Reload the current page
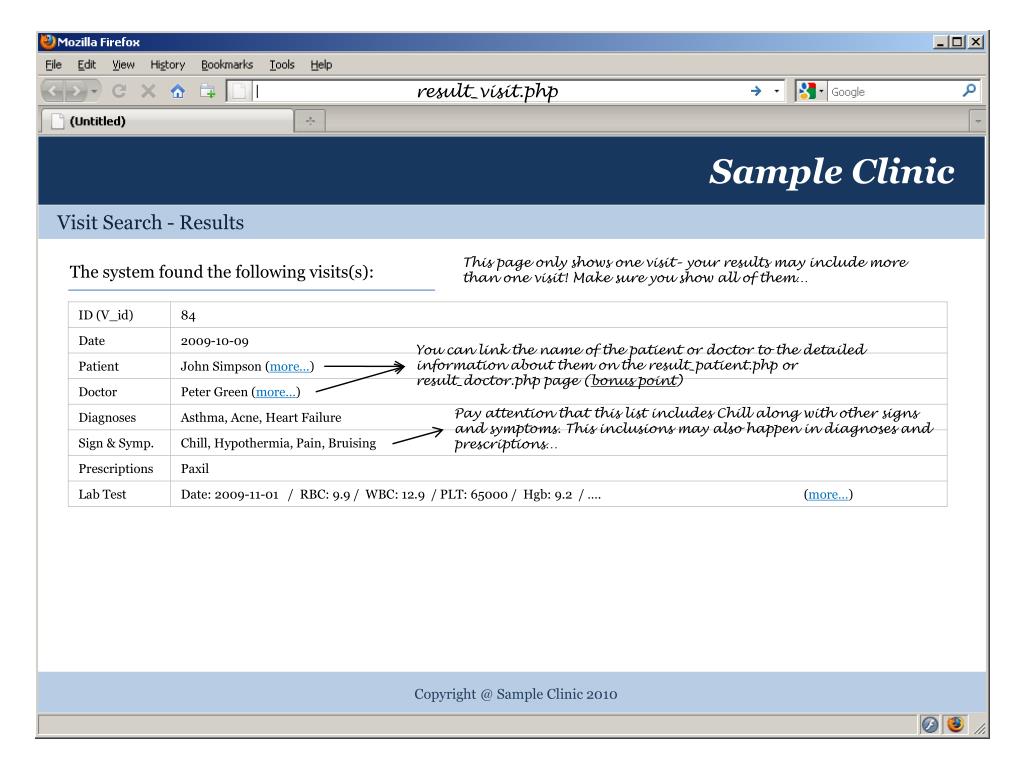1024x768 pixels. click(x=119, y=91)
